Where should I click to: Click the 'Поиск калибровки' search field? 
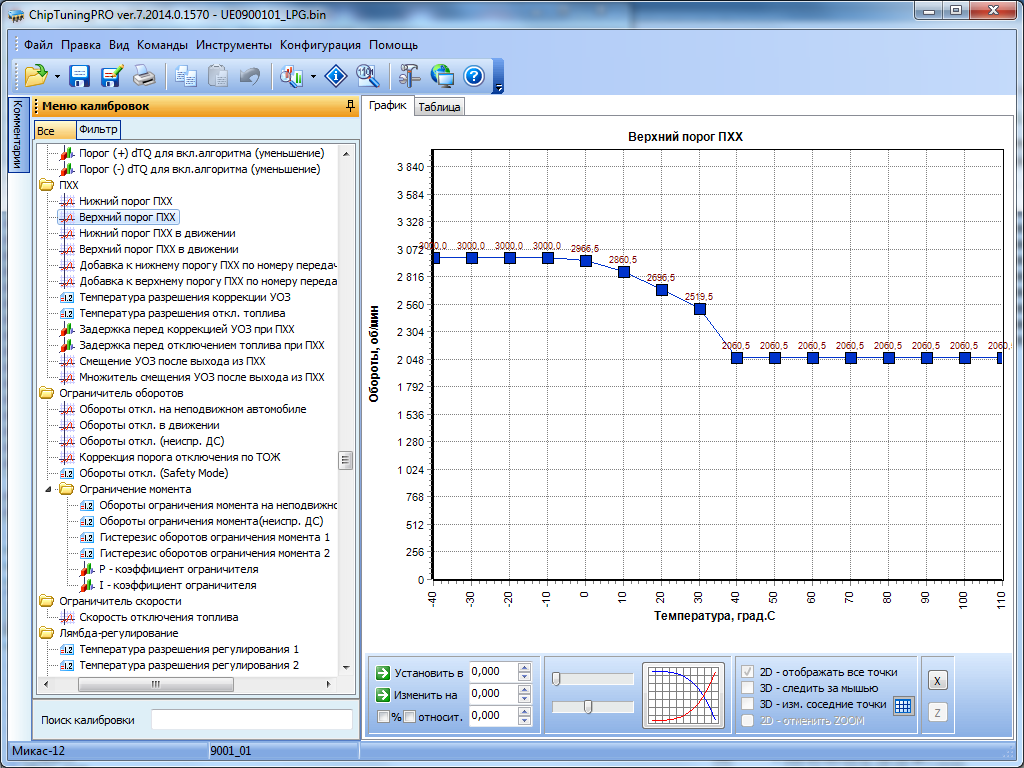251,720
